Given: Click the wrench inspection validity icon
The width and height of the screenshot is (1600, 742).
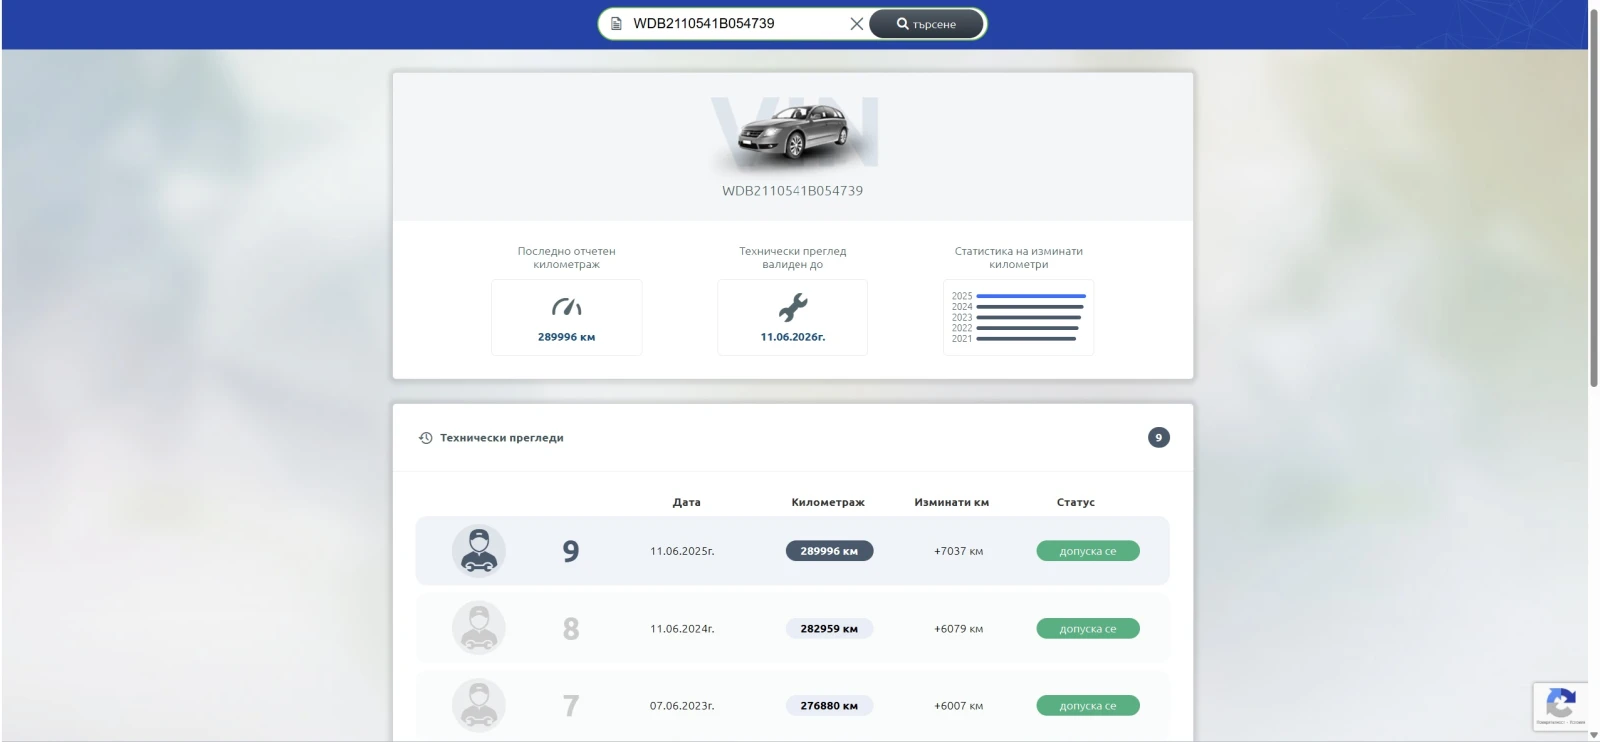Looking at the screenshot, I should coord(792,307).
